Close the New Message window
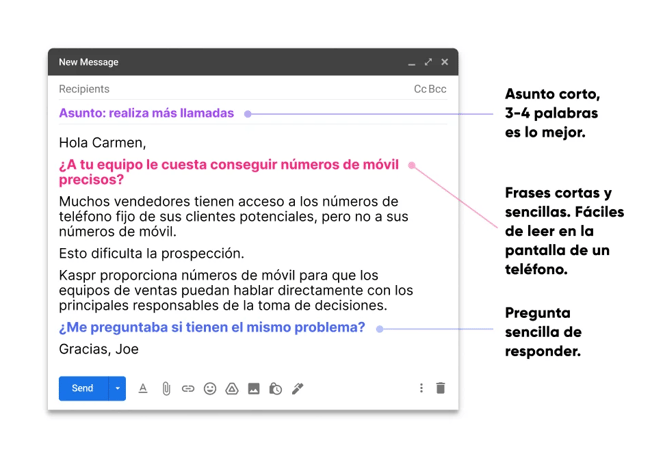 [x=445, y=62]
